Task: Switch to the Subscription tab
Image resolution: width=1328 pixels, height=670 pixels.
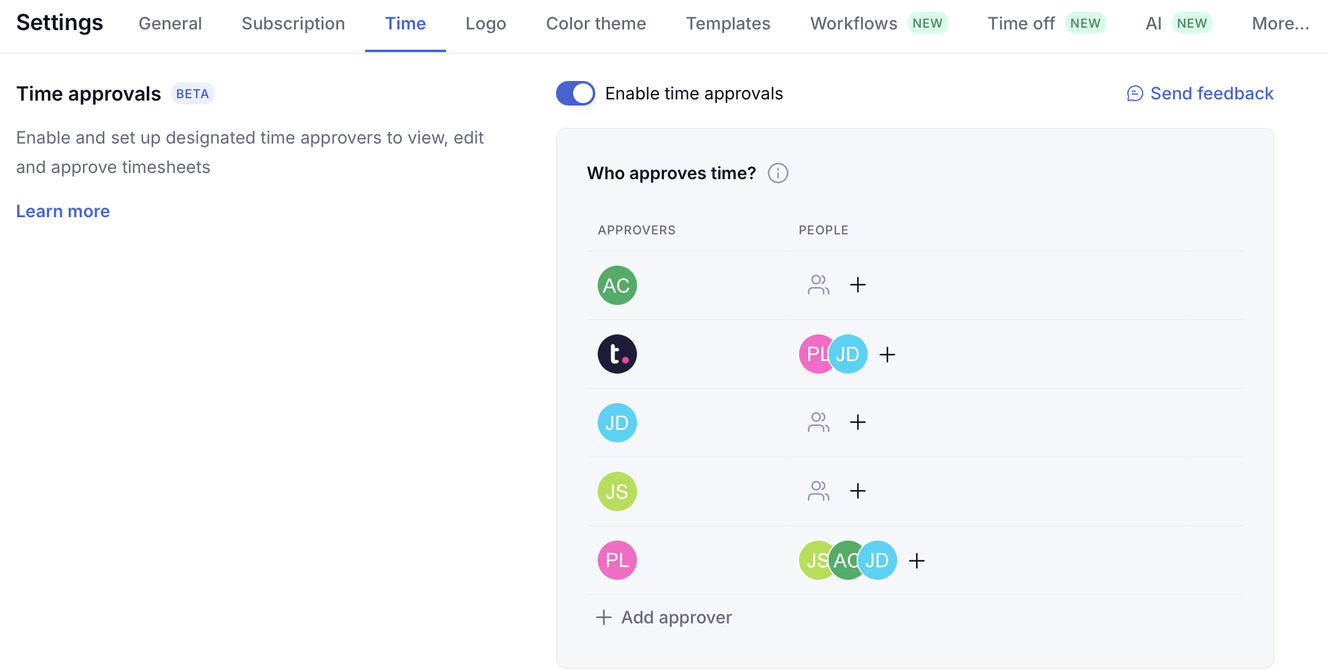Action: coord(293,23)
